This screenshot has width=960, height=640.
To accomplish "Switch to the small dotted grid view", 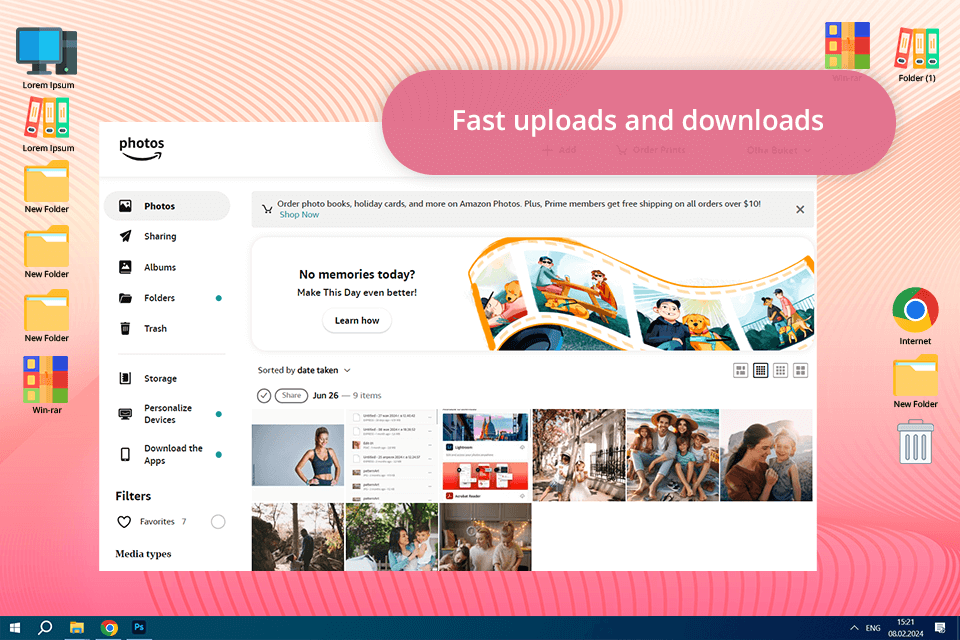I will 780,371.
